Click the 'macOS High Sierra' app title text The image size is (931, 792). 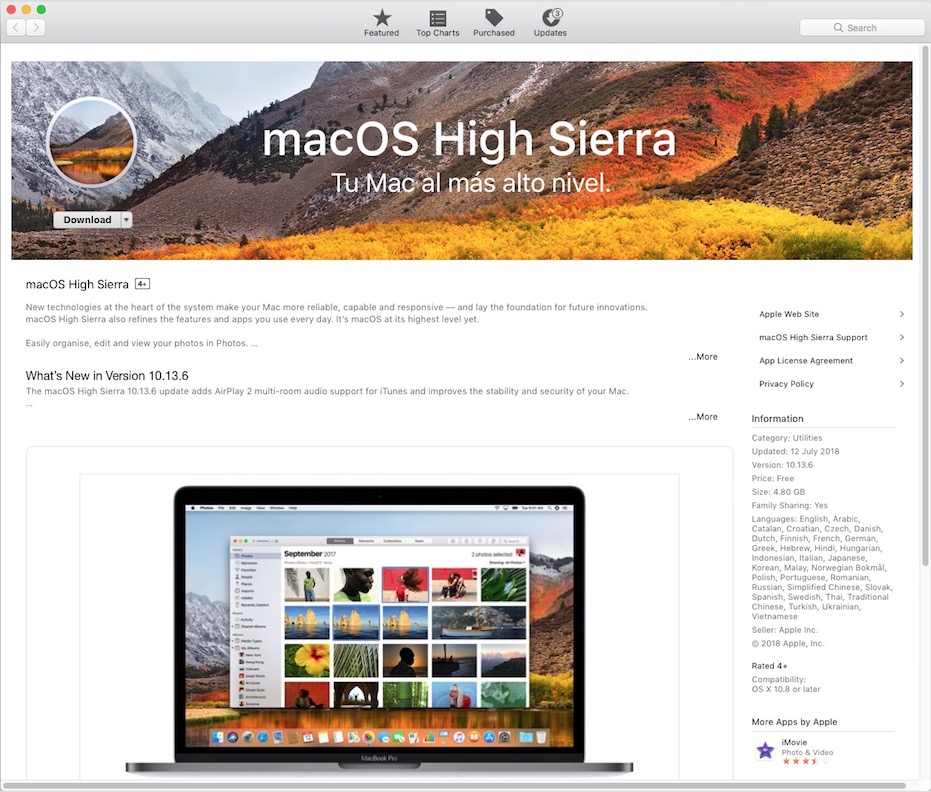pos(77,284)
